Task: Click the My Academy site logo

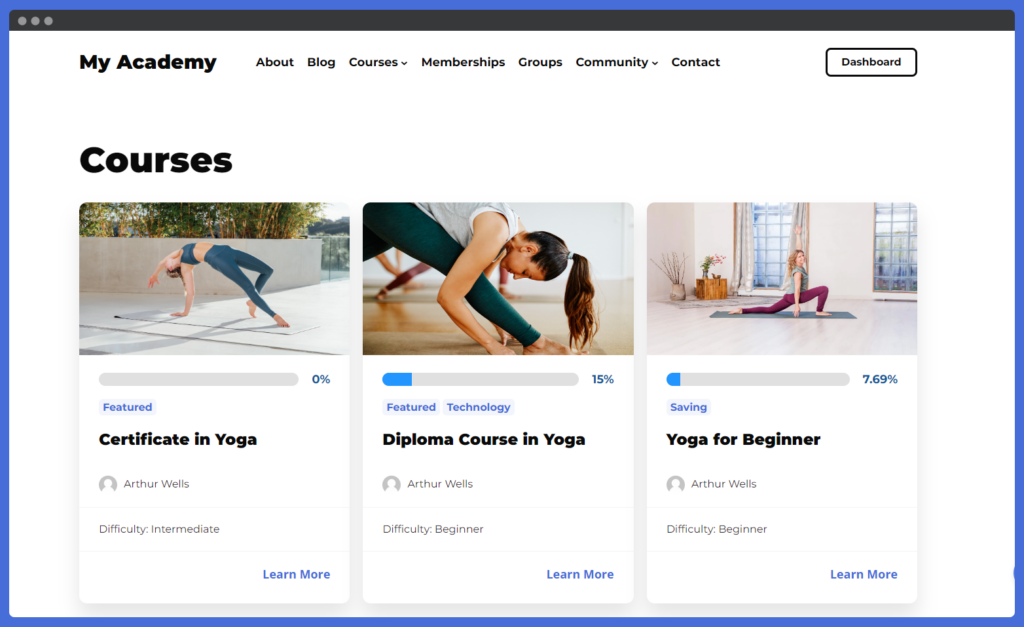Action: 148,62
